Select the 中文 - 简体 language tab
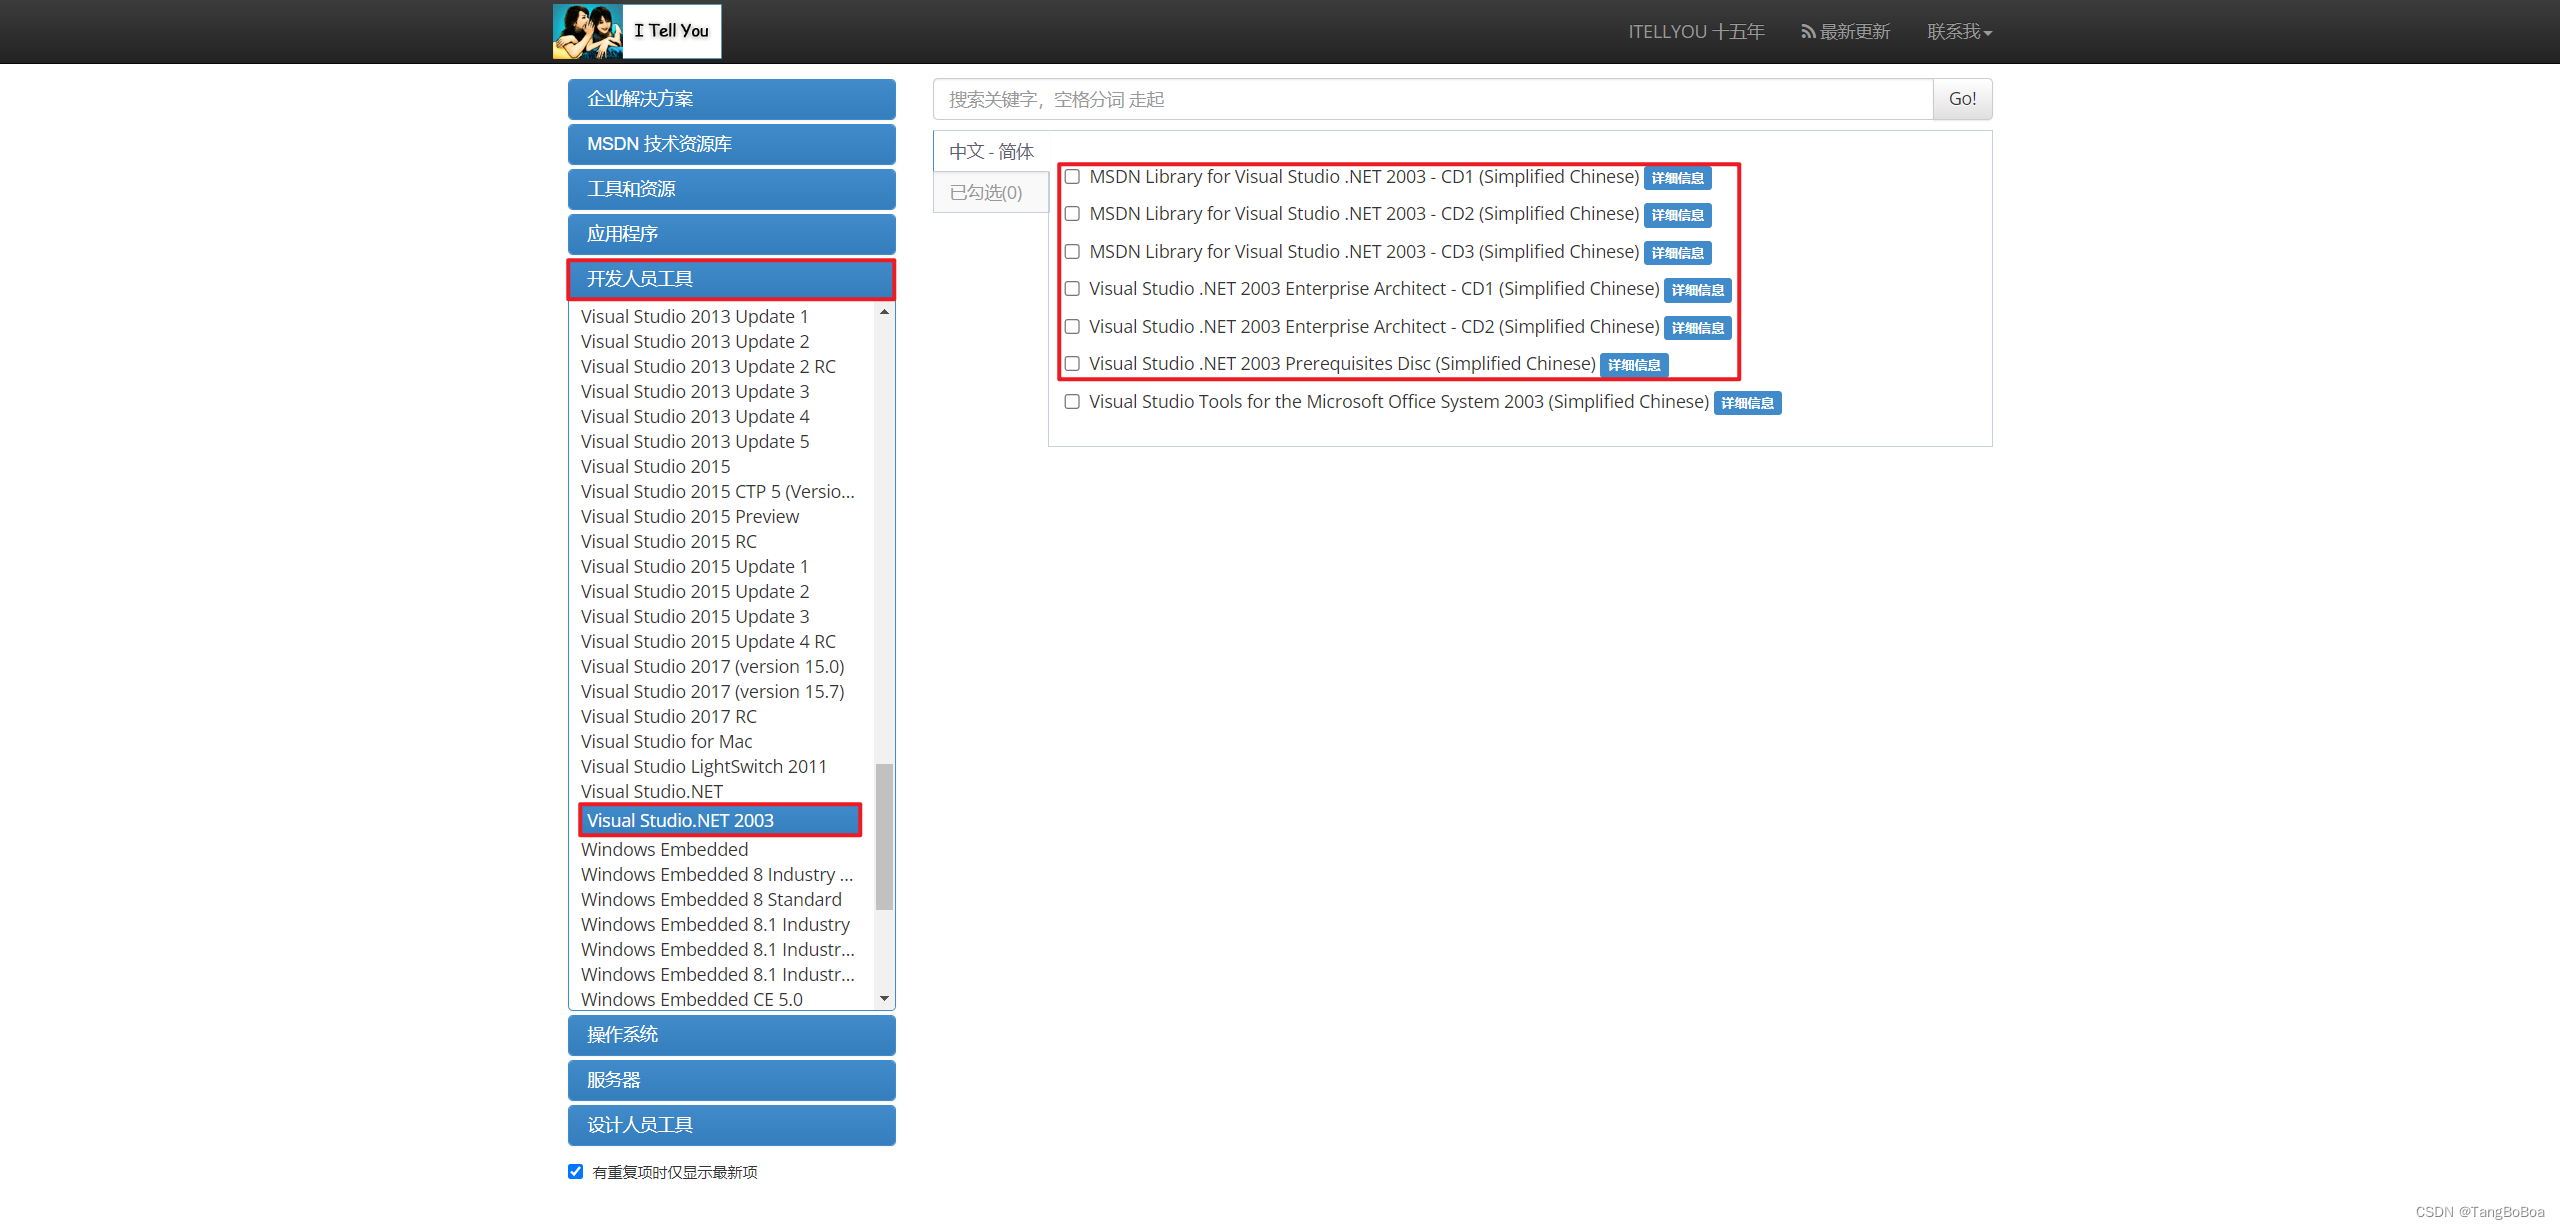 click(991, 151)
